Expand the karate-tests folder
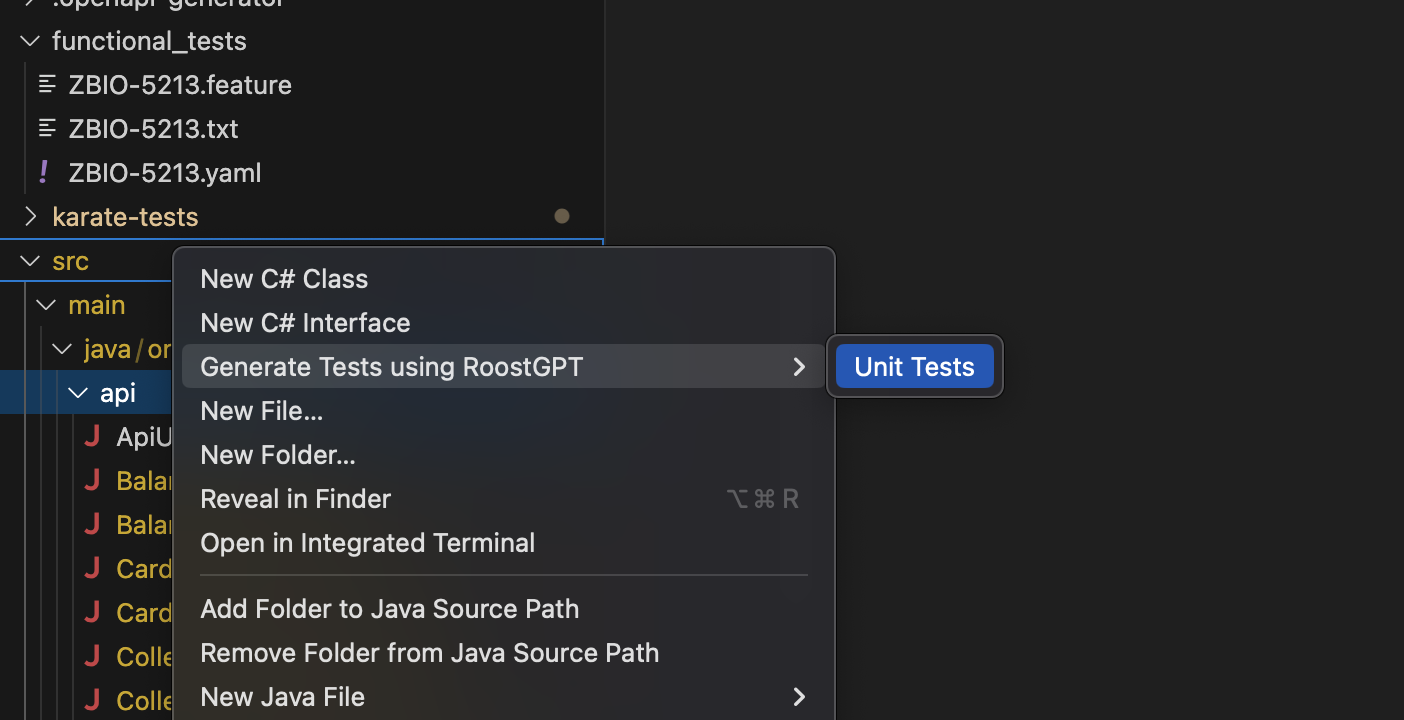Screen dimensions: 1404x720 coord(30,216)
